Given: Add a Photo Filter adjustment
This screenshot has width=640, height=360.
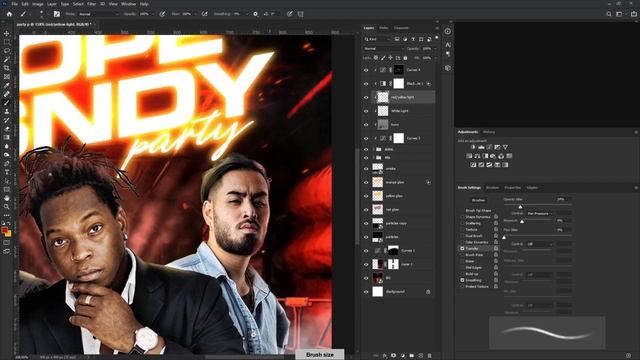Looking at the screenshot, I should pos(493,156).
